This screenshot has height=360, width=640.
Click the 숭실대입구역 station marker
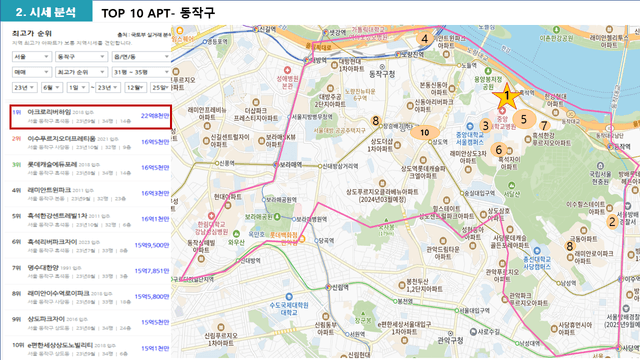click(462, 193)
